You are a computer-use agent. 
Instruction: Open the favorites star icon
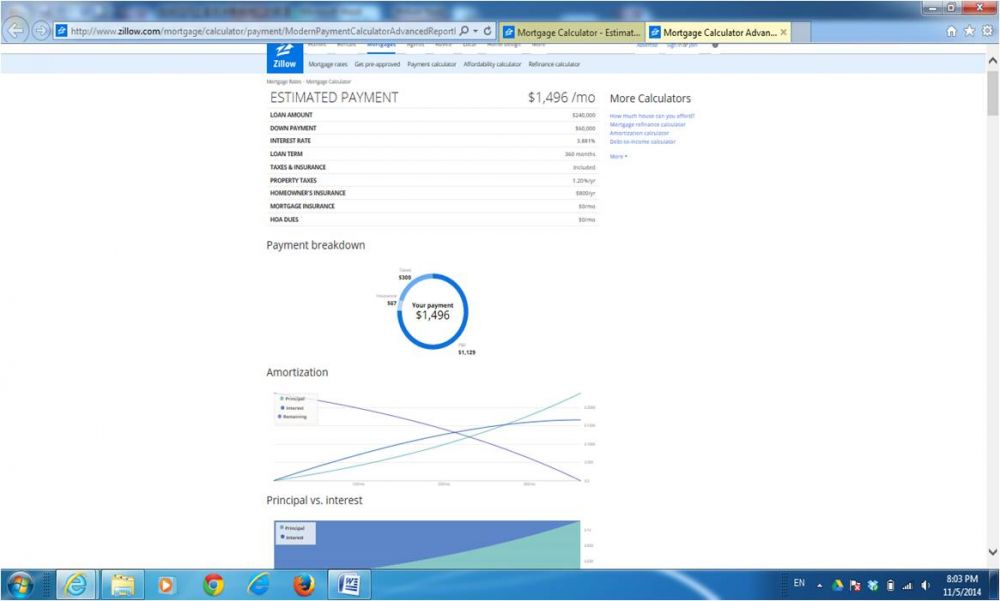(x=969, y=31)
